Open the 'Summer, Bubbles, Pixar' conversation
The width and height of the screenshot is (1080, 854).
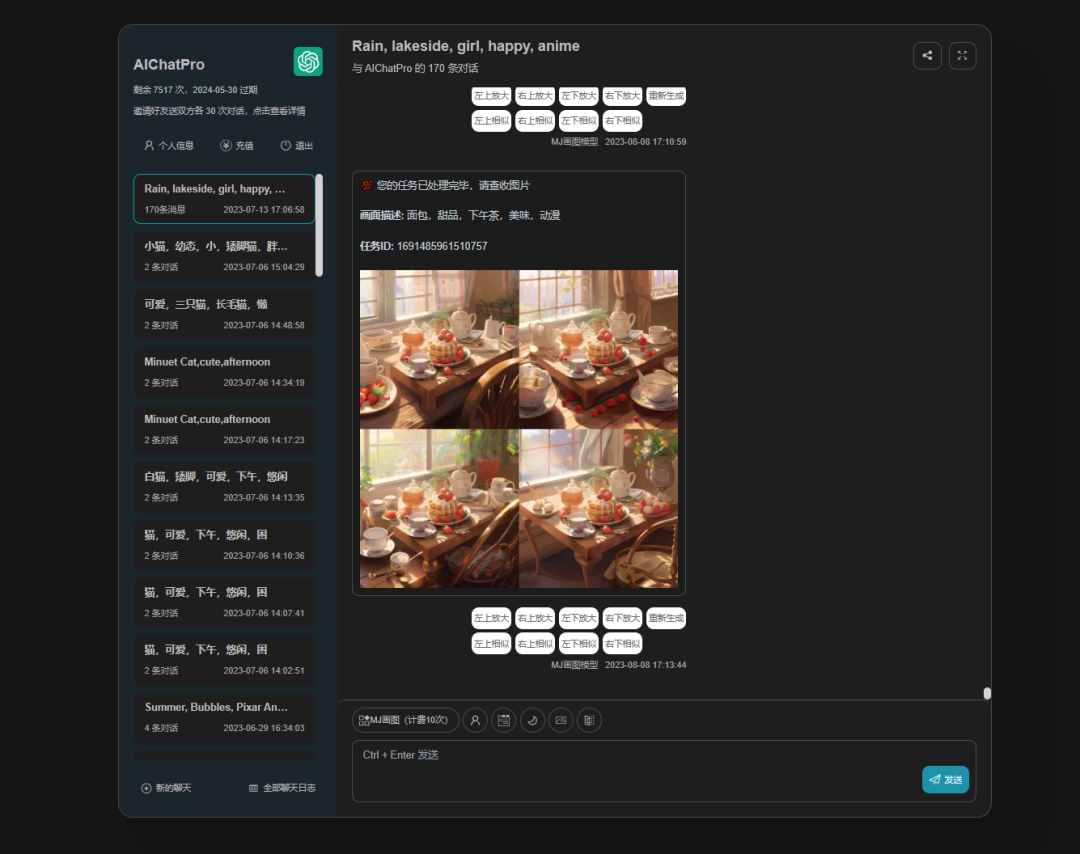point(224,717)
